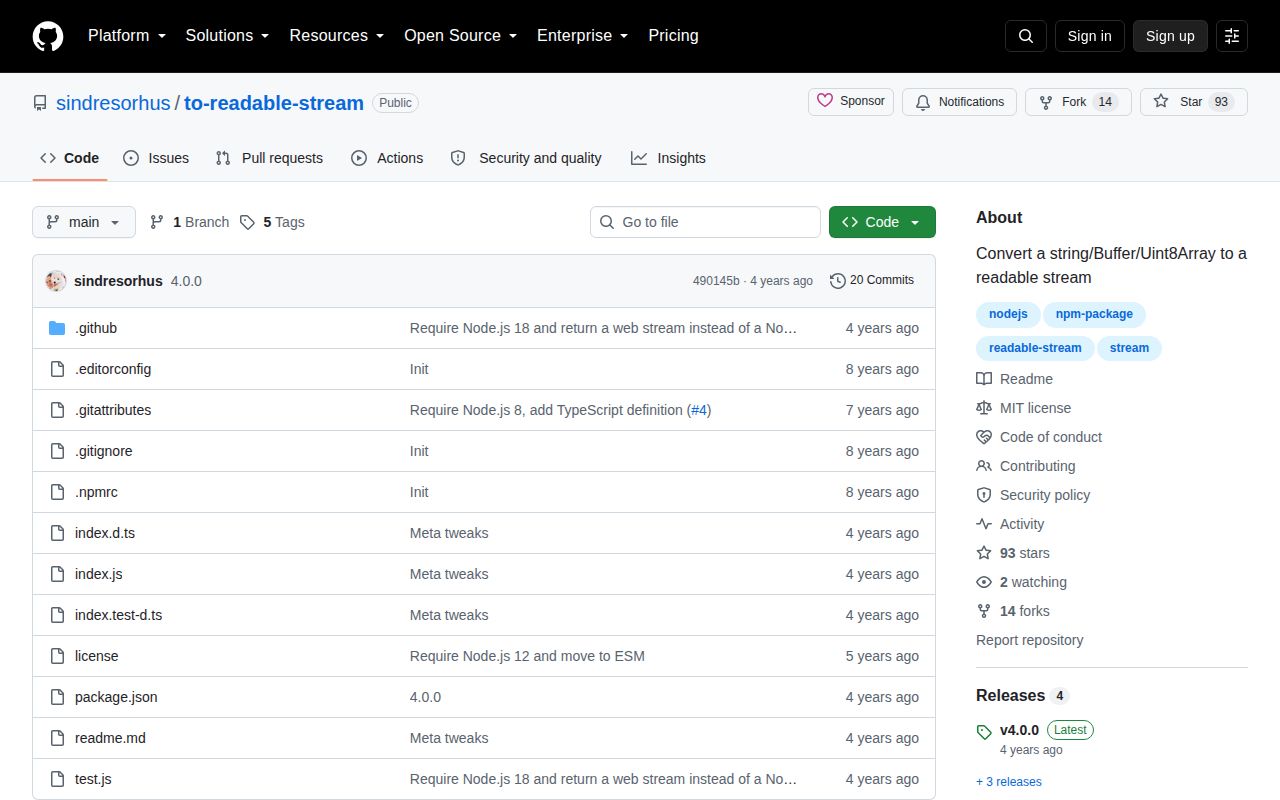Switch to the Issues tab
1280x800 pixels.
(x=156, y=158)
